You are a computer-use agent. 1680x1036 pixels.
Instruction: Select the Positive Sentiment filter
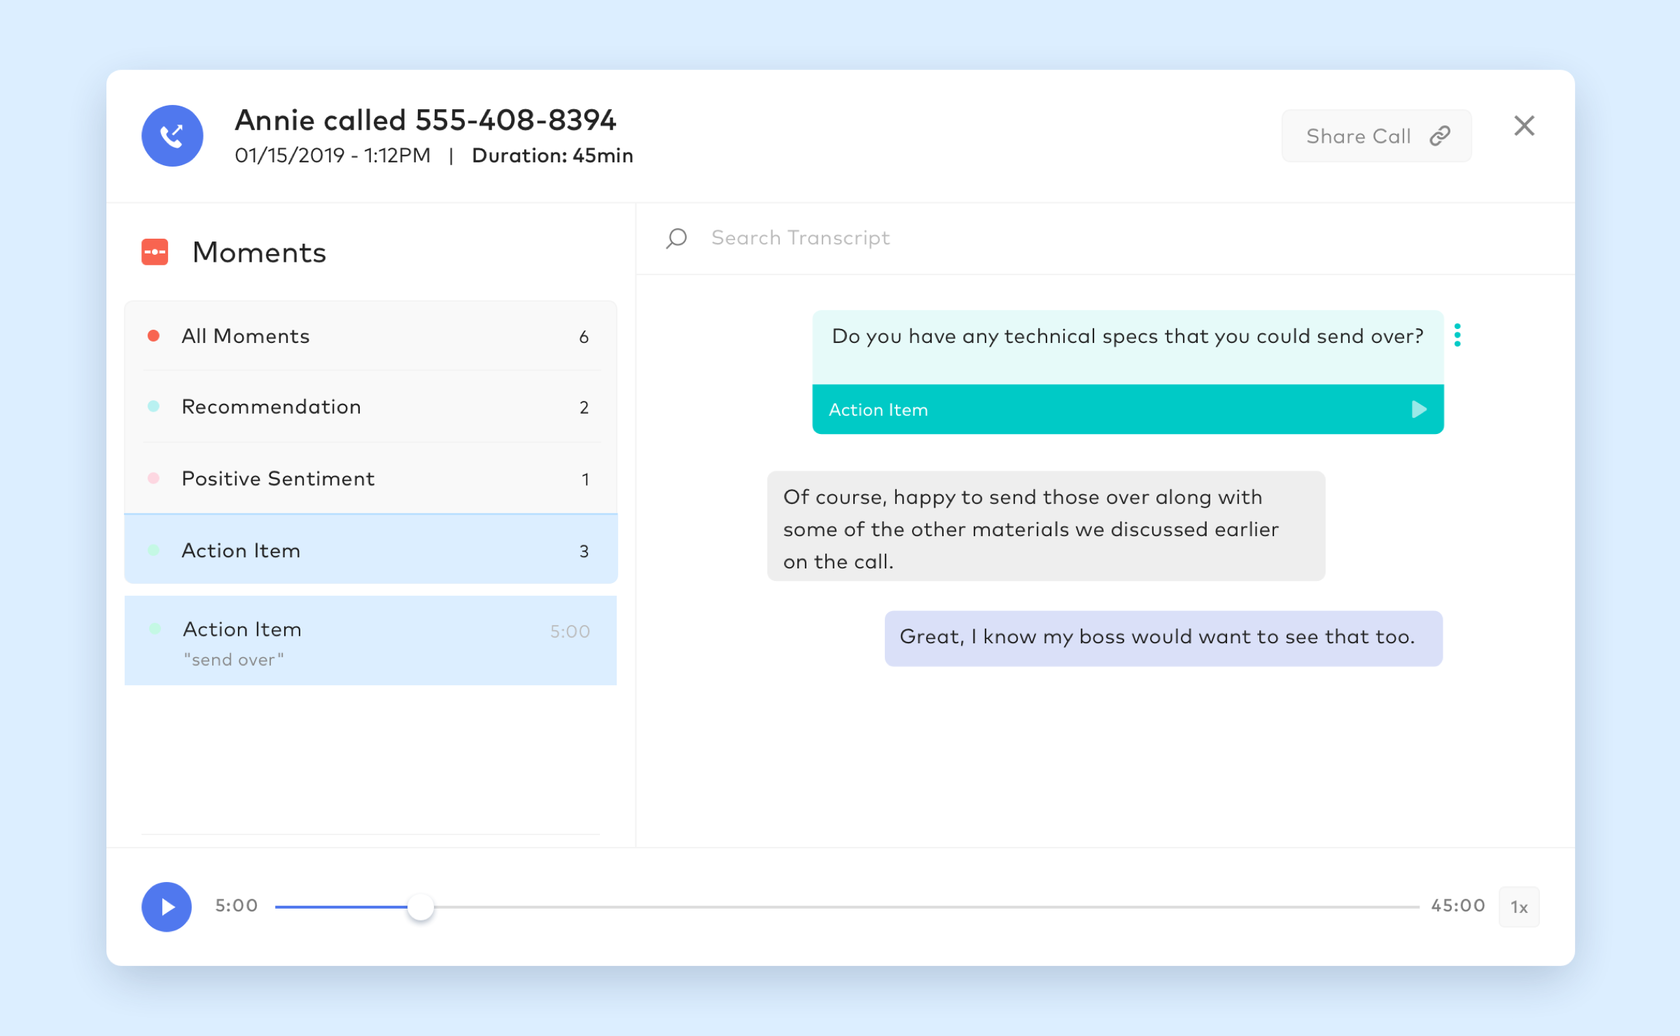(x=371, y=479)
